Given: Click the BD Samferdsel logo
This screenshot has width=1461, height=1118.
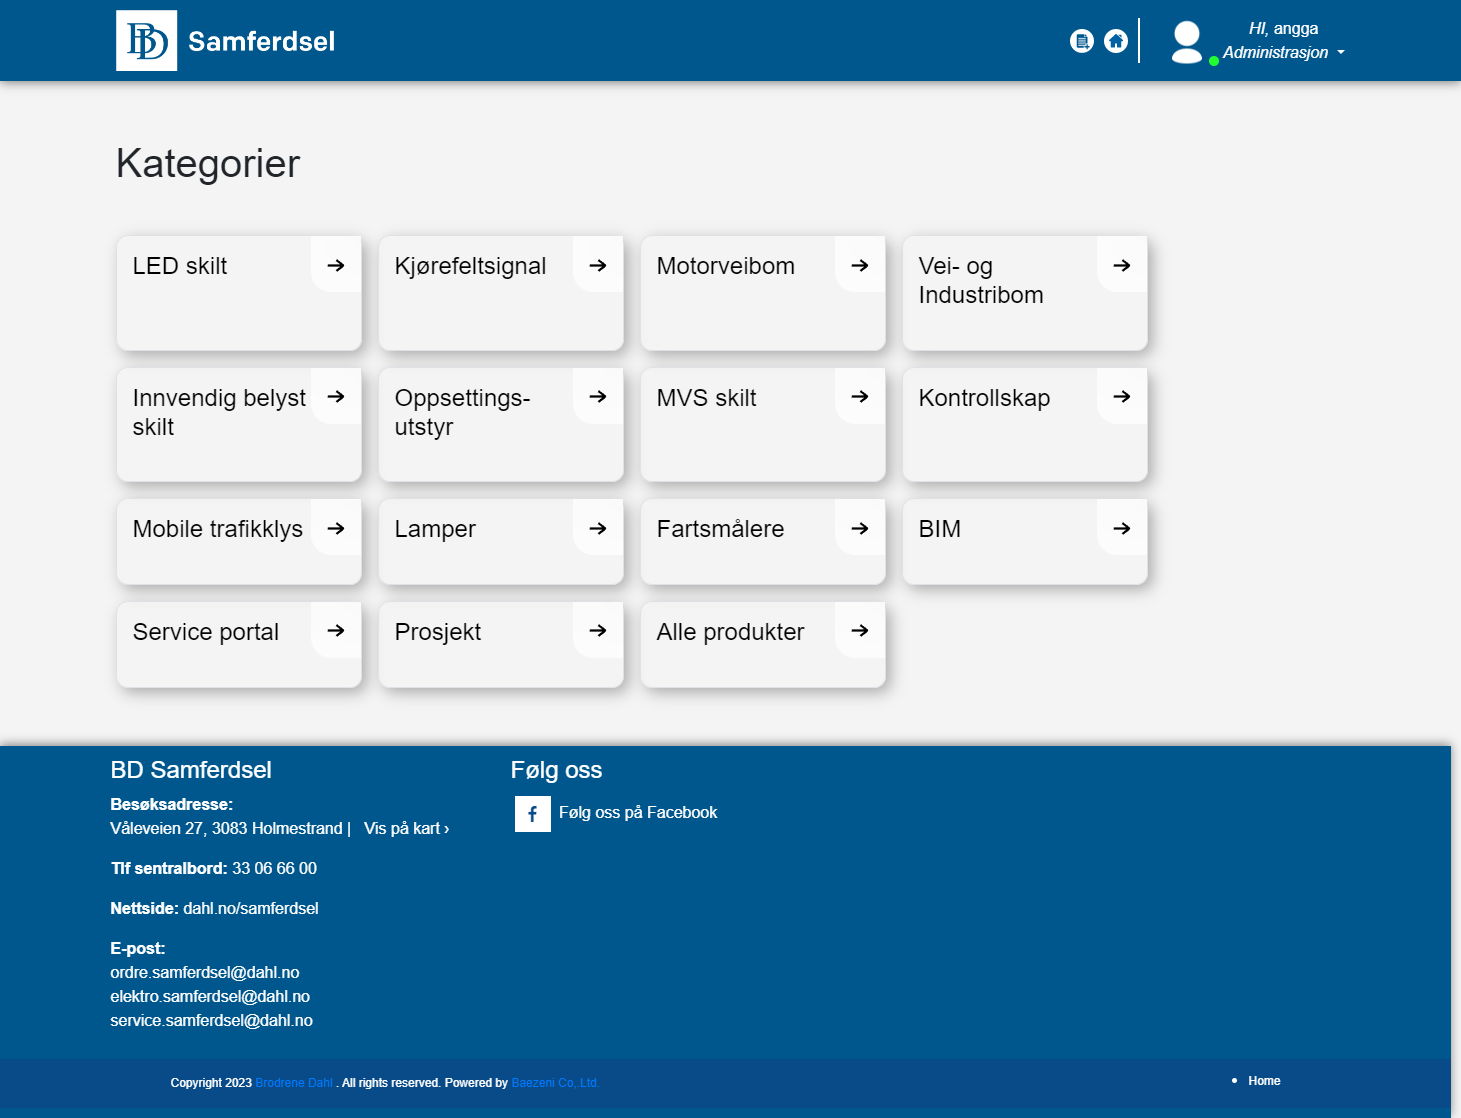Looking at the screenshot, I should [x=146, y=41].
